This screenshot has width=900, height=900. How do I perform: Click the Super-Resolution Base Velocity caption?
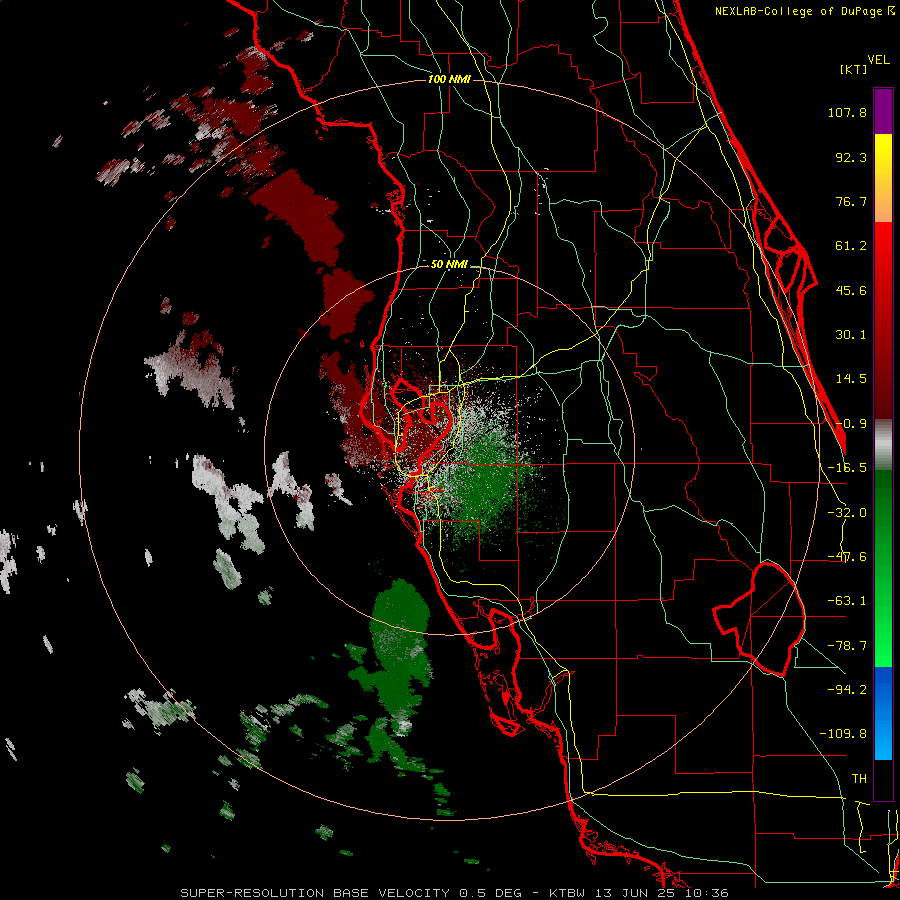click(455, 893)
